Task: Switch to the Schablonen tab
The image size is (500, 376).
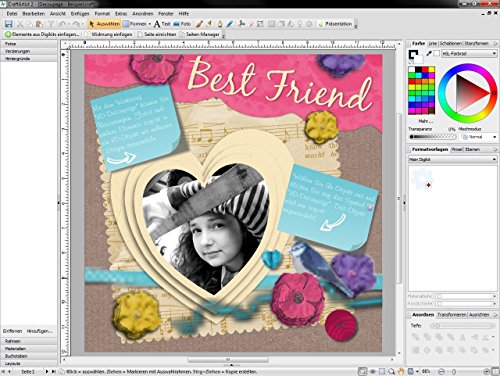Action: tap(450, 43)
